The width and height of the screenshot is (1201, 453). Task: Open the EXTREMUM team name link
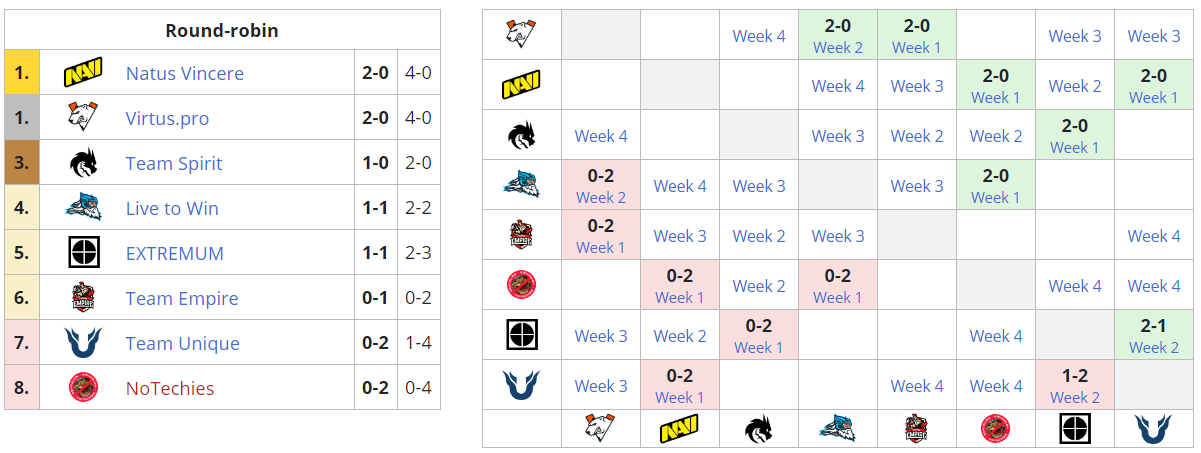click(x=175, y=254)
